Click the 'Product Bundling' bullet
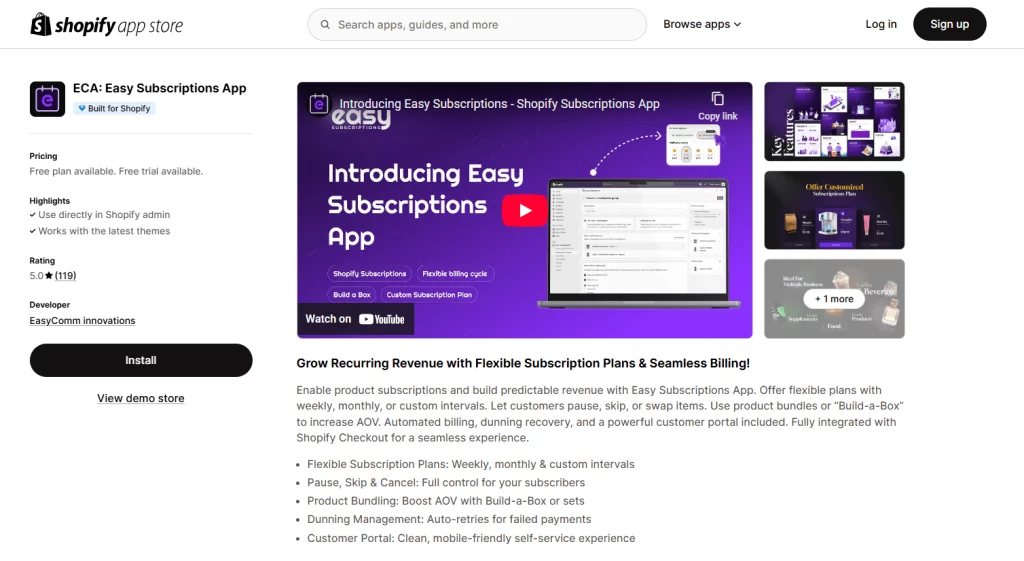 (446, 501)
